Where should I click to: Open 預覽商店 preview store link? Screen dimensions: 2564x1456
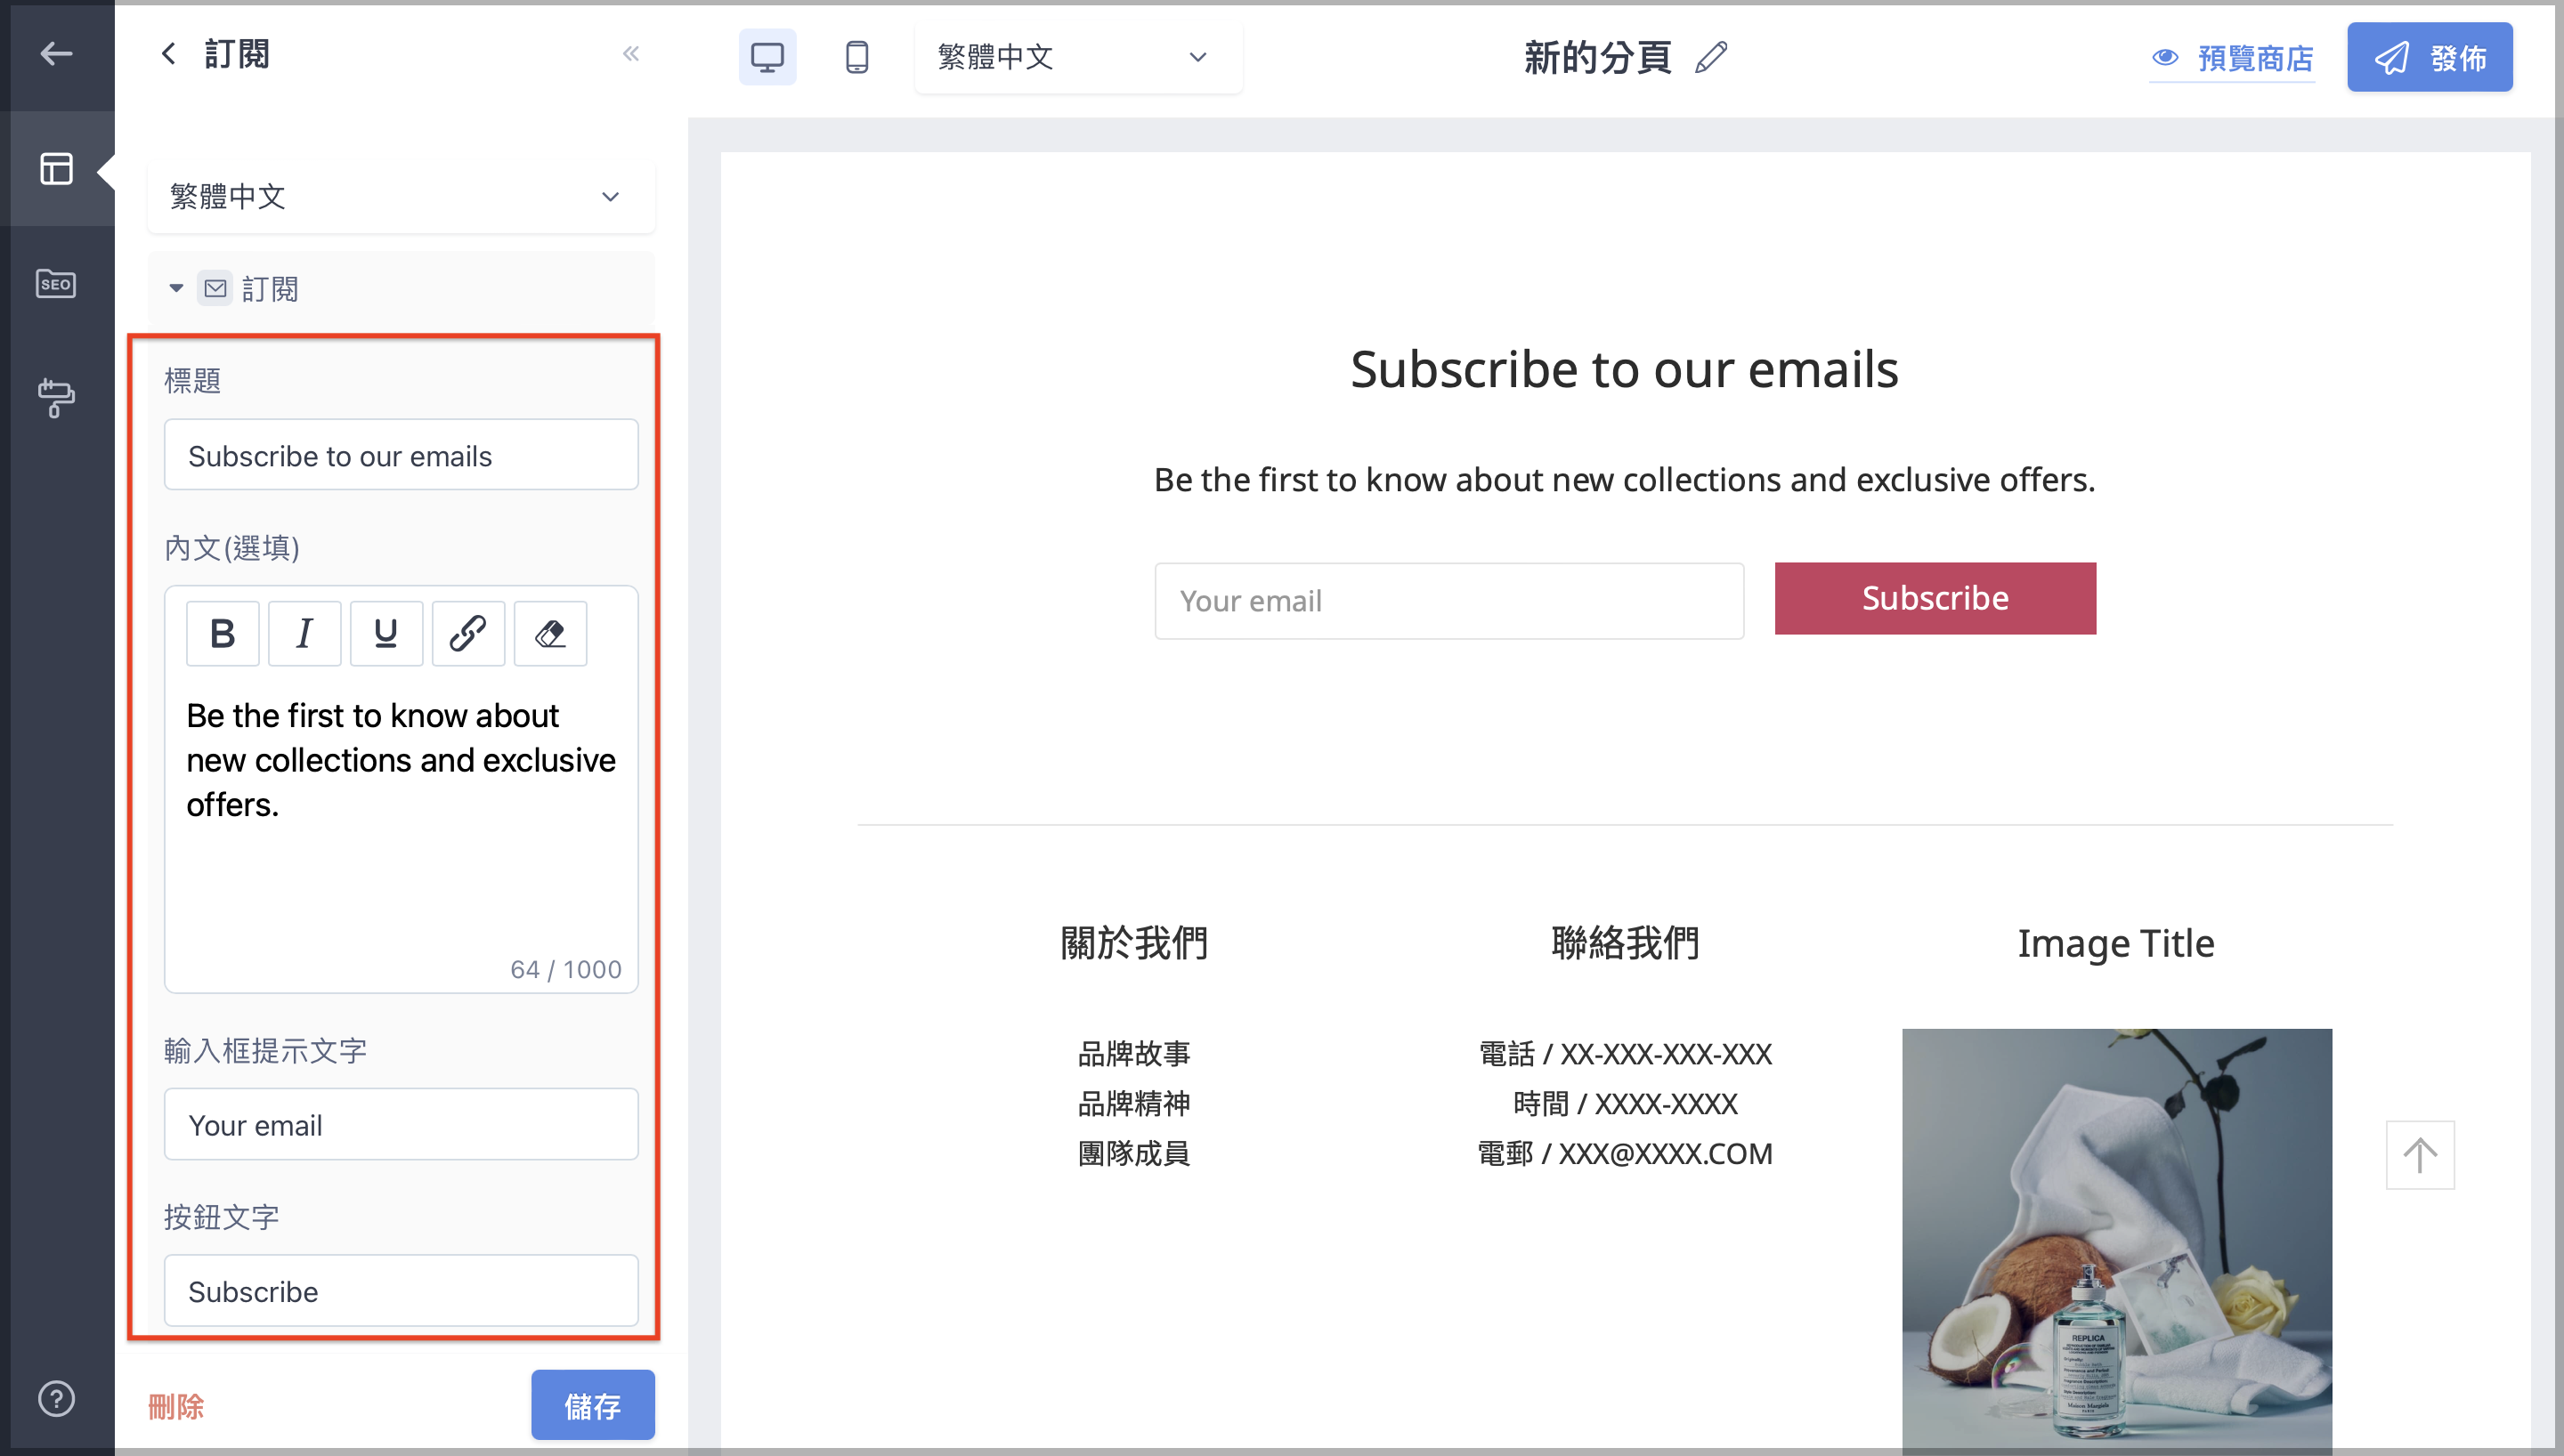point(2233,58)
